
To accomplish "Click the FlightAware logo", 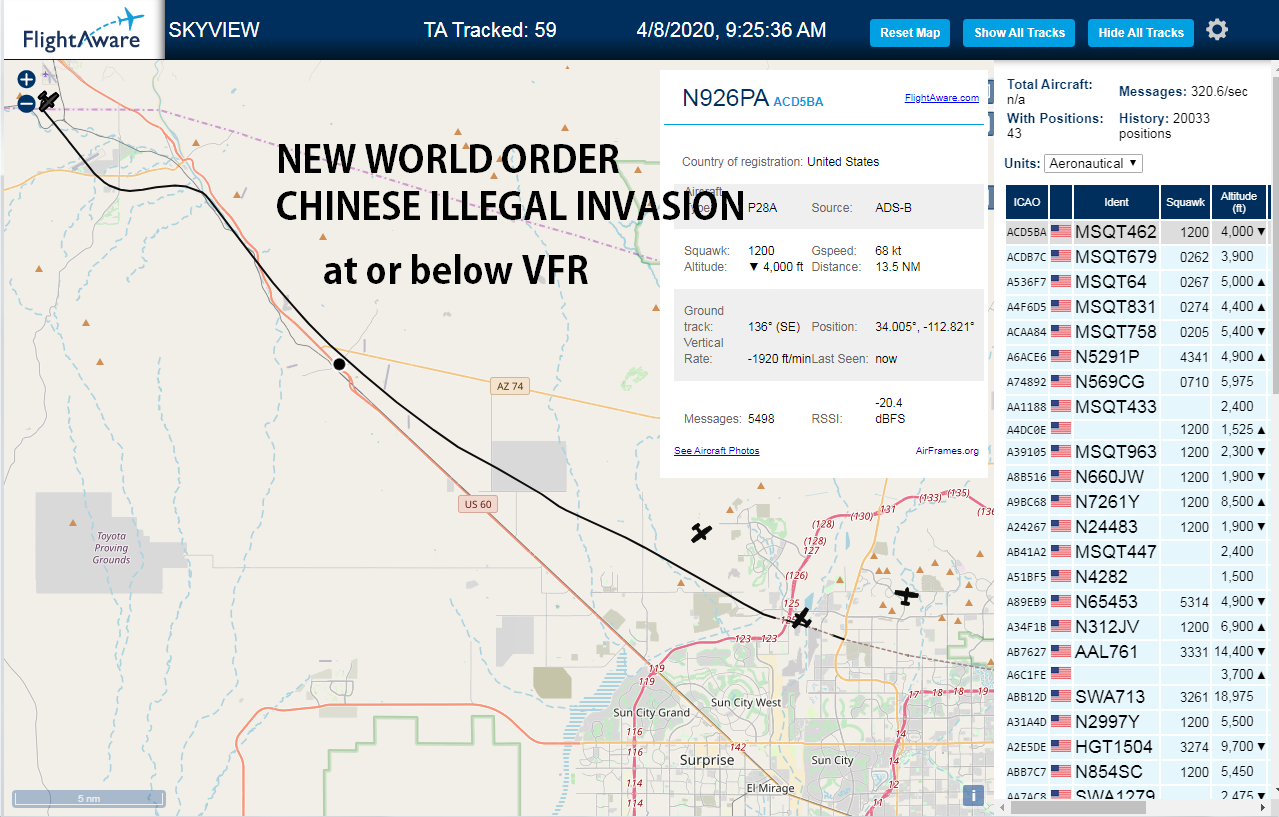I will [84, 30].
